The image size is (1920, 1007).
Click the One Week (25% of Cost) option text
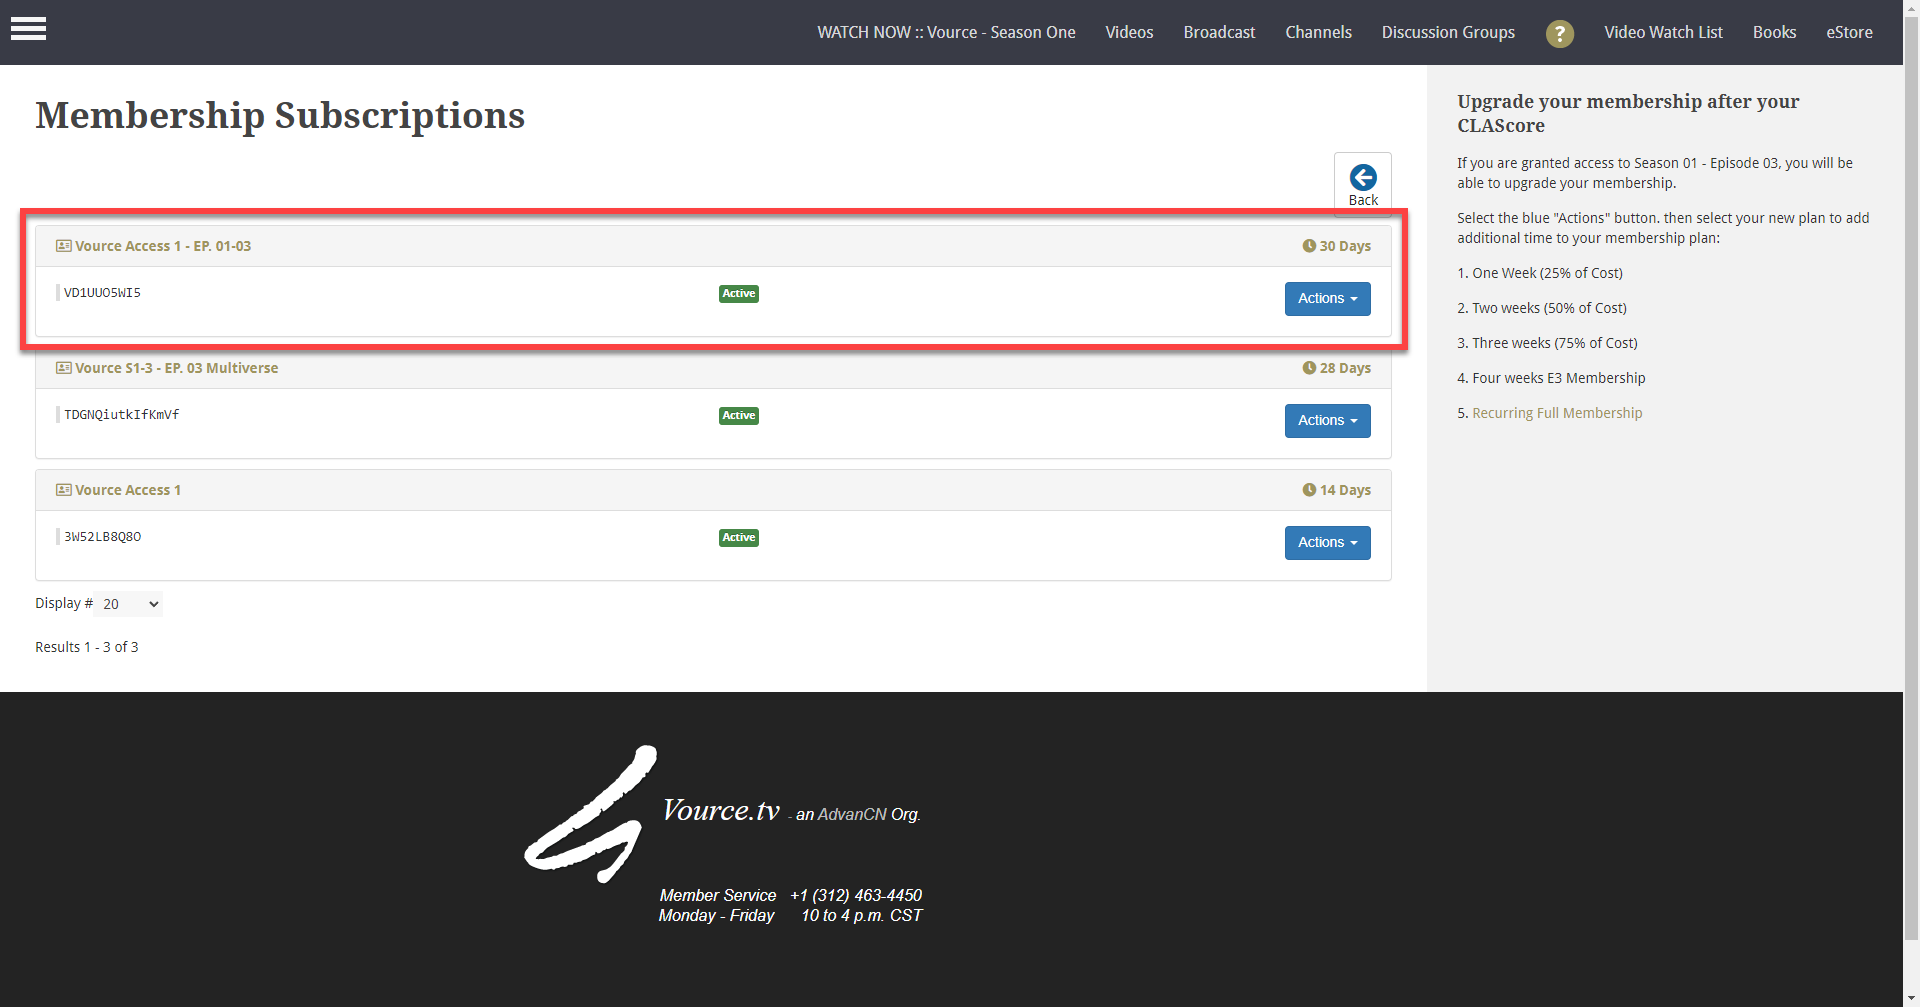tap(1547, 273)
